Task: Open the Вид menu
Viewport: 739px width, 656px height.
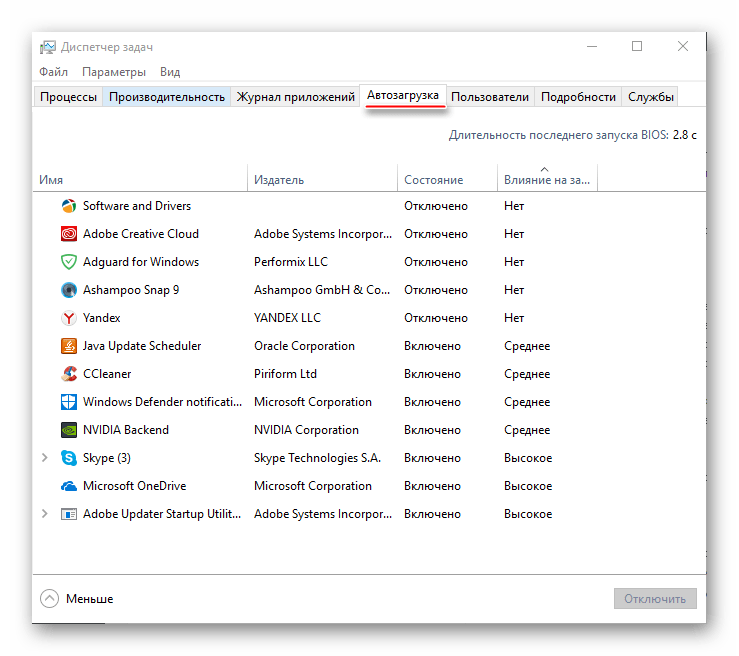Action: coord(170,72)
